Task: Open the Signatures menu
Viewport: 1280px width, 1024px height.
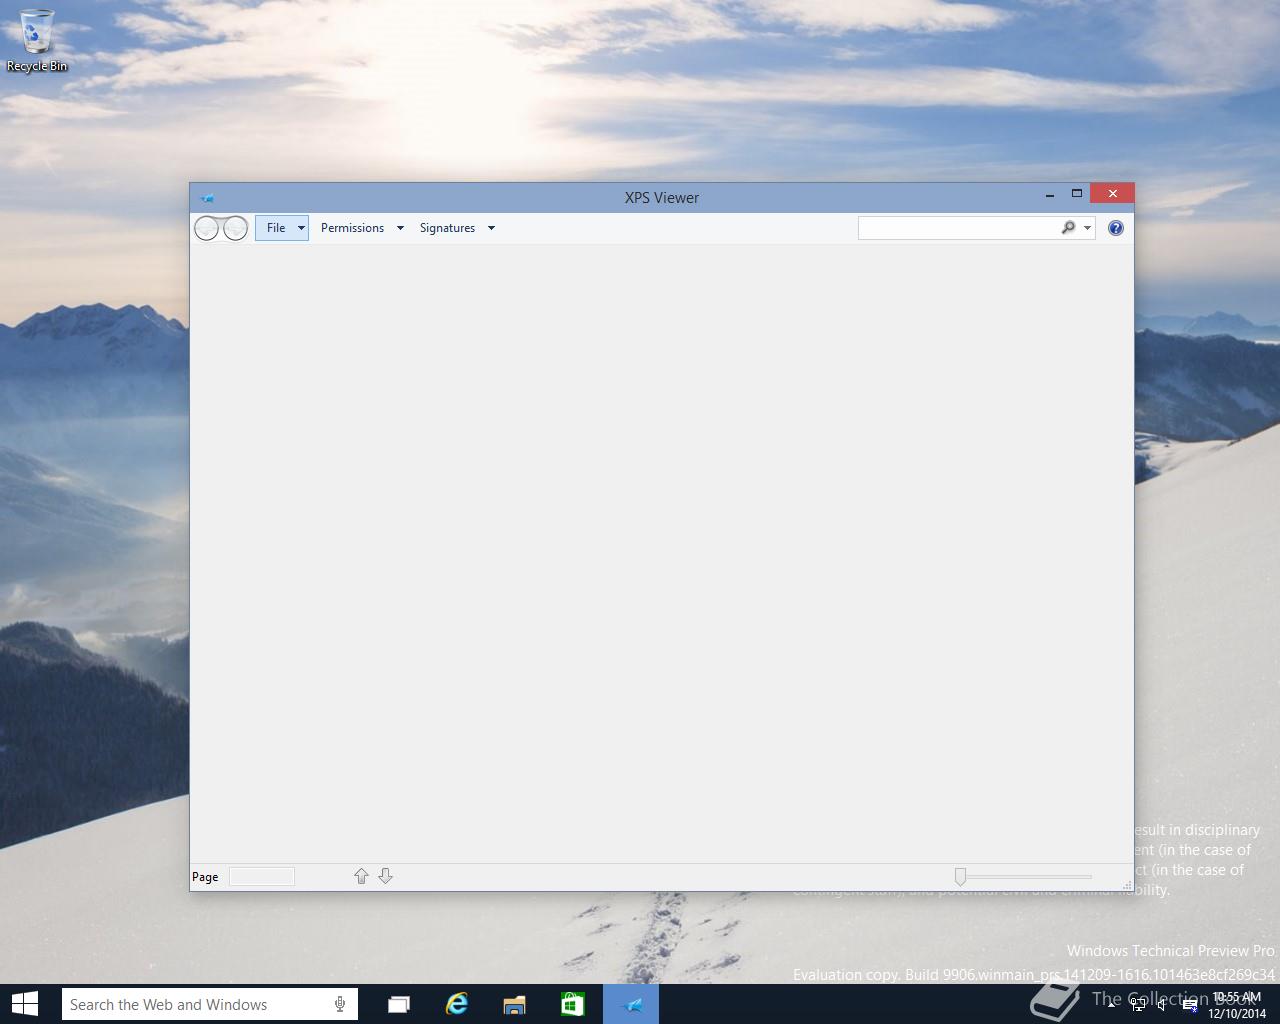Action: (457, 228)
